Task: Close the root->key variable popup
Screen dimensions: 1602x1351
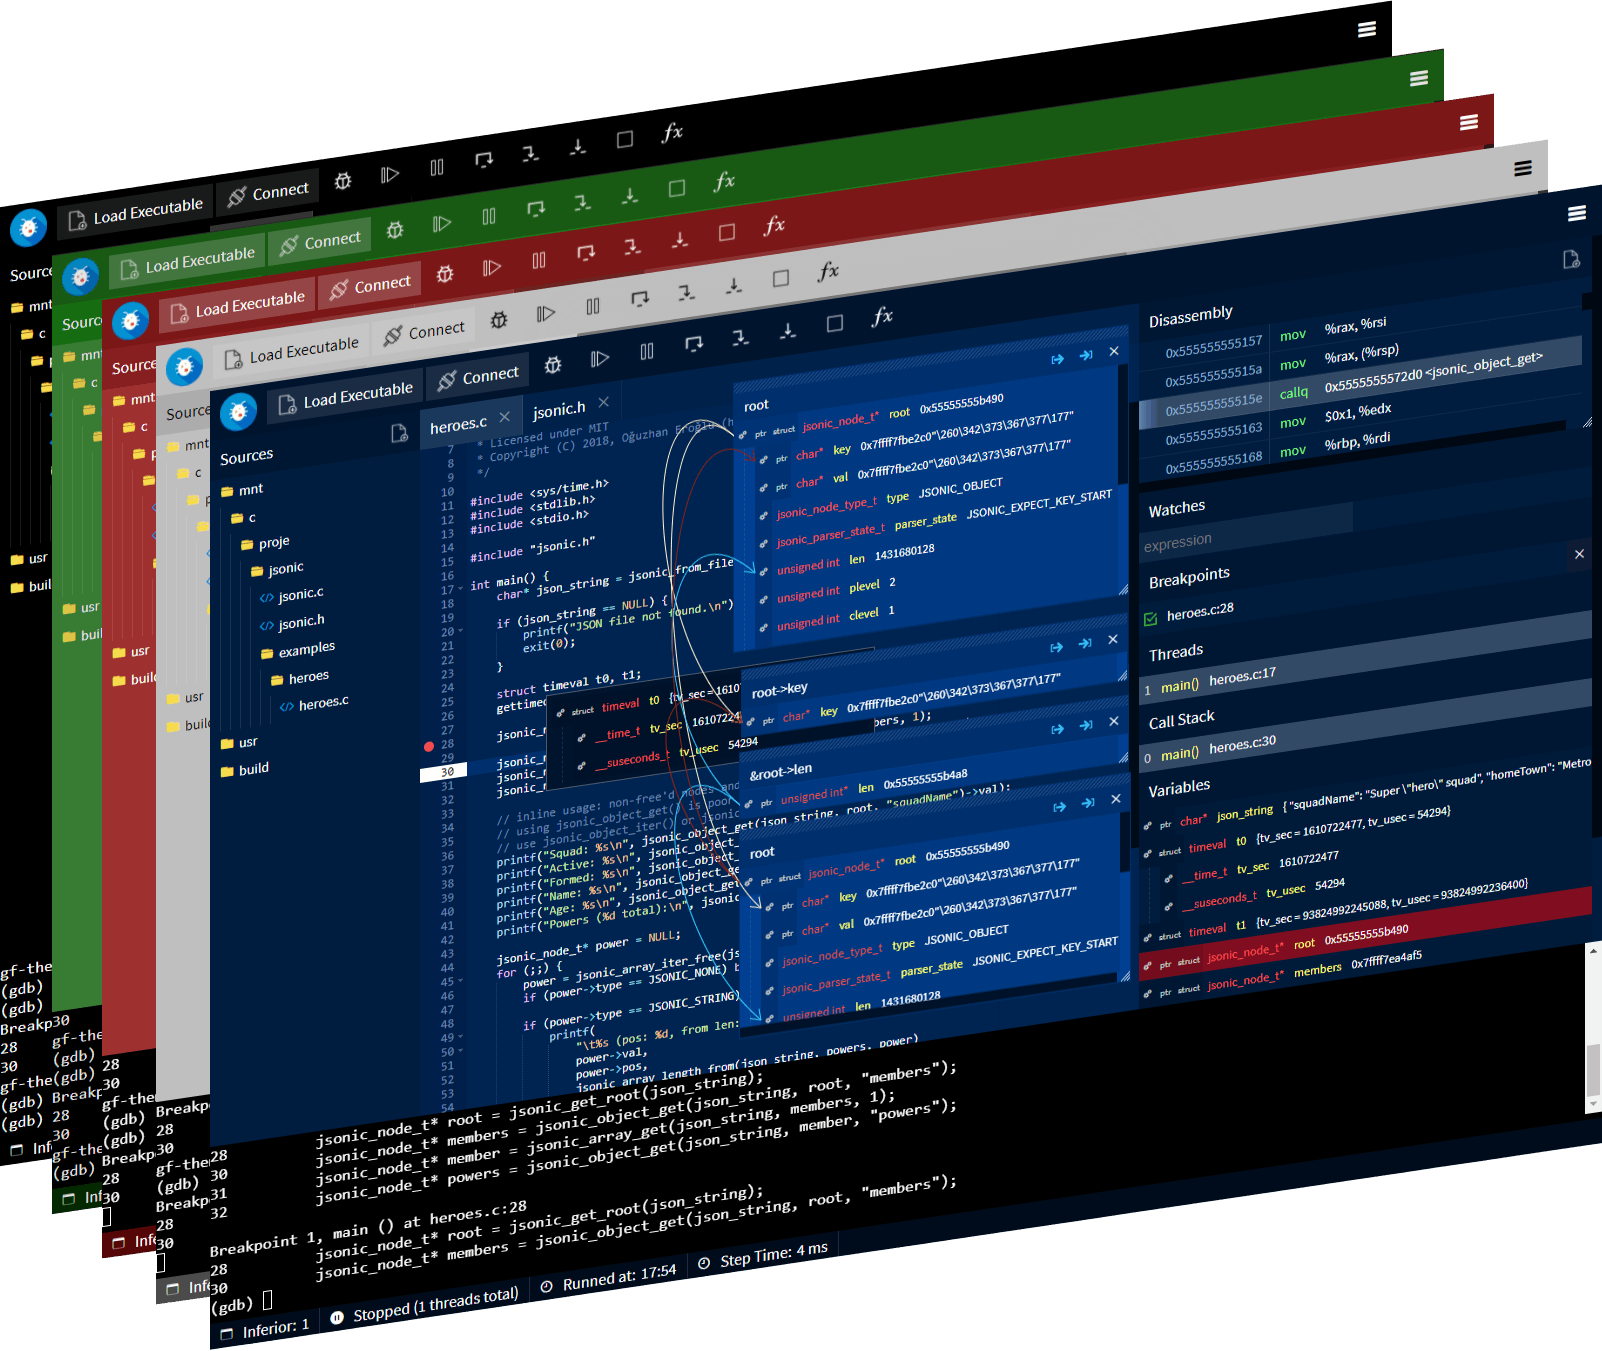Action: point(1113,640)
